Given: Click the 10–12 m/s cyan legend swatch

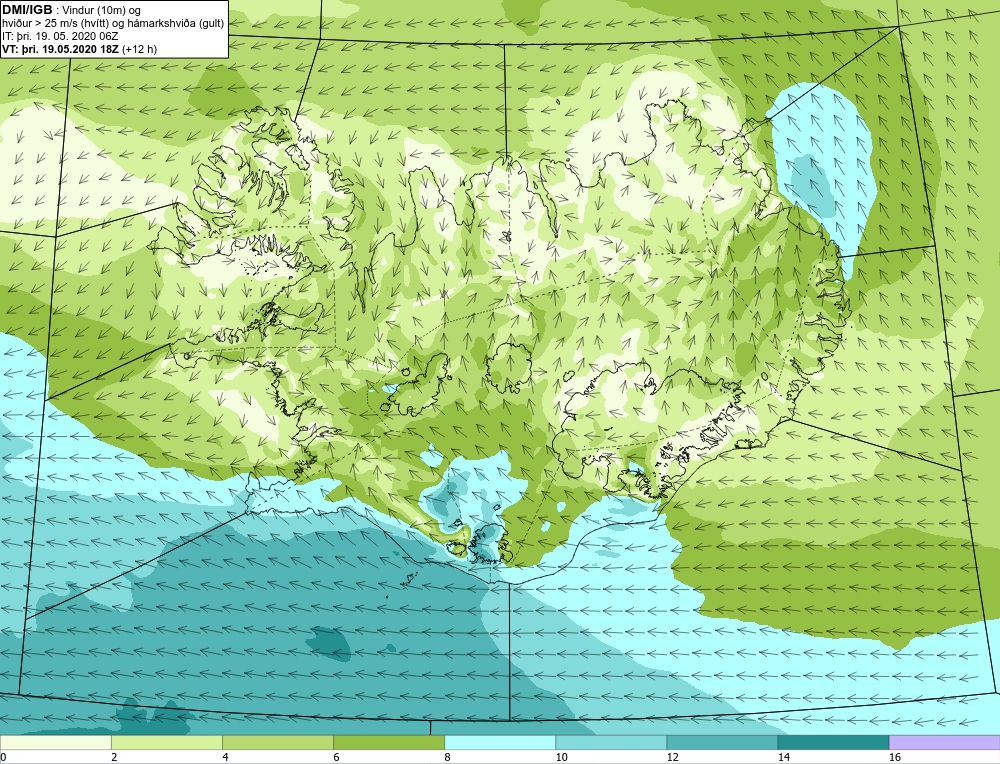Looking at the screenshot, I should [611, 742].
